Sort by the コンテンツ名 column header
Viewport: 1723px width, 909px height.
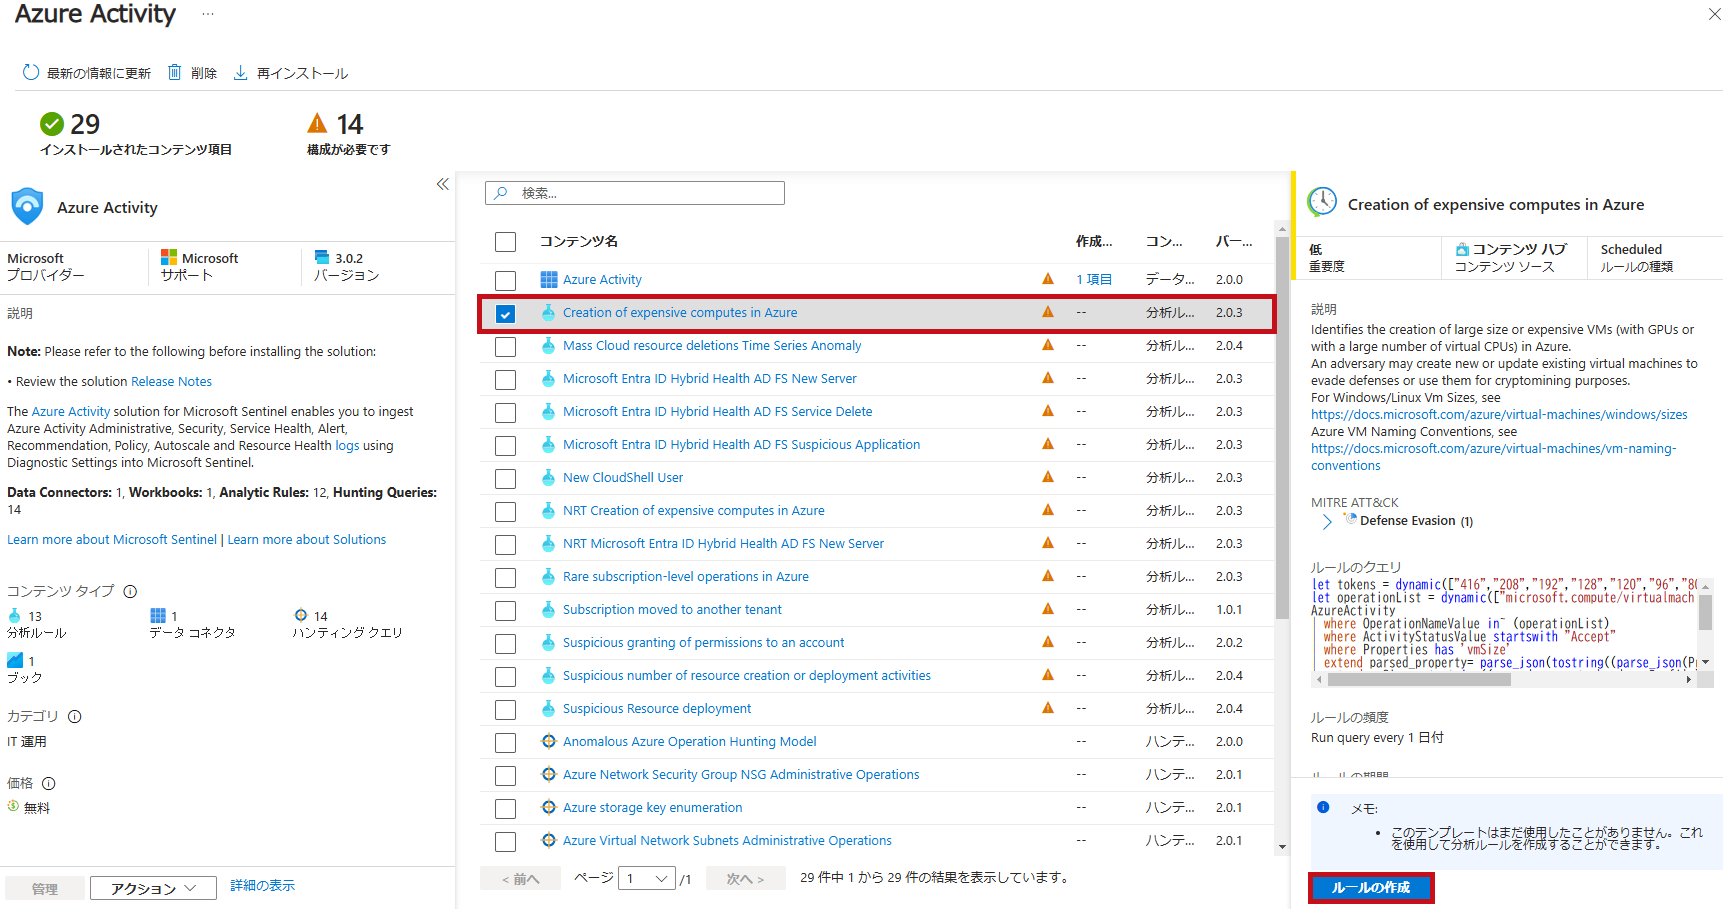click(579, 241)
